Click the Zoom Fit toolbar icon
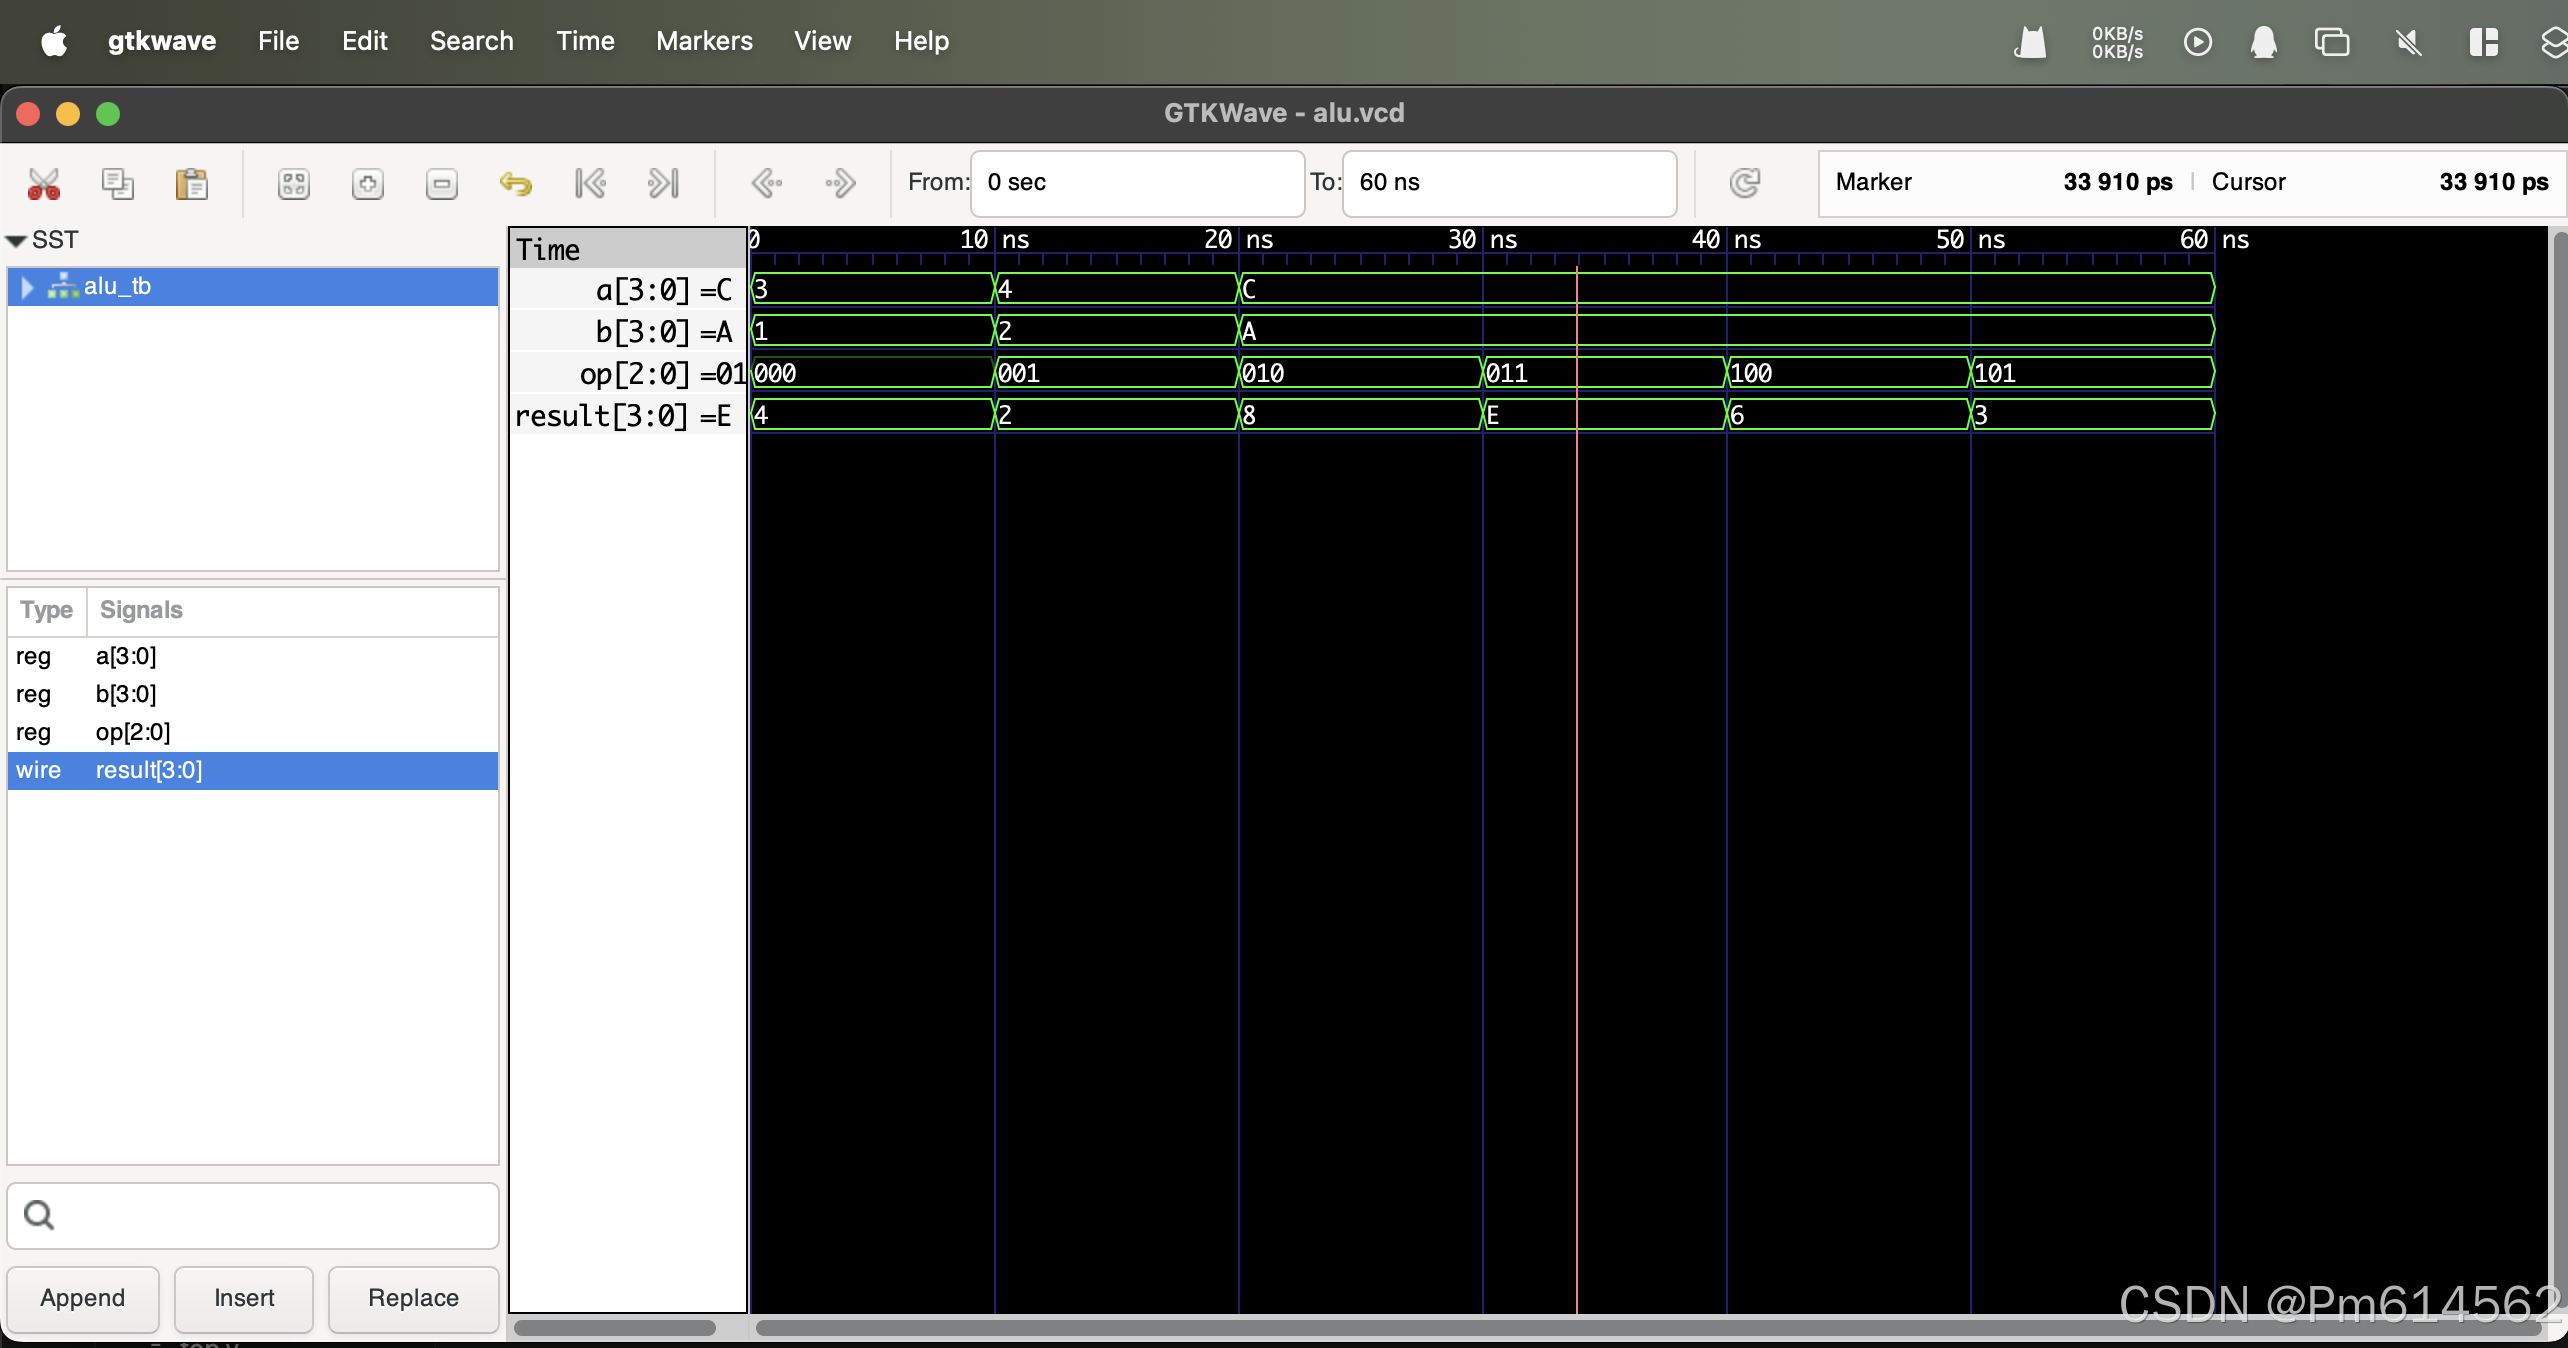The width and height of the screenshot is (2568, 1348). click(x=294, y=184)
